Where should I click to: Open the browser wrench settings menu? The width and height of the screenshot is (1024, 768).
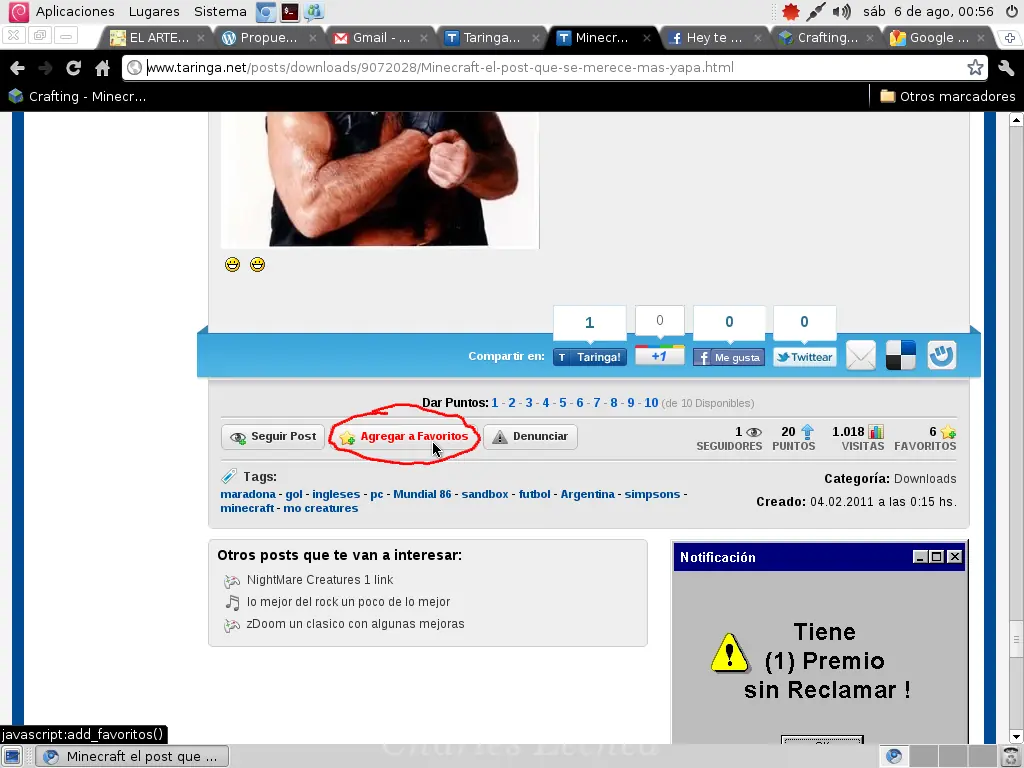[1006, 67]
